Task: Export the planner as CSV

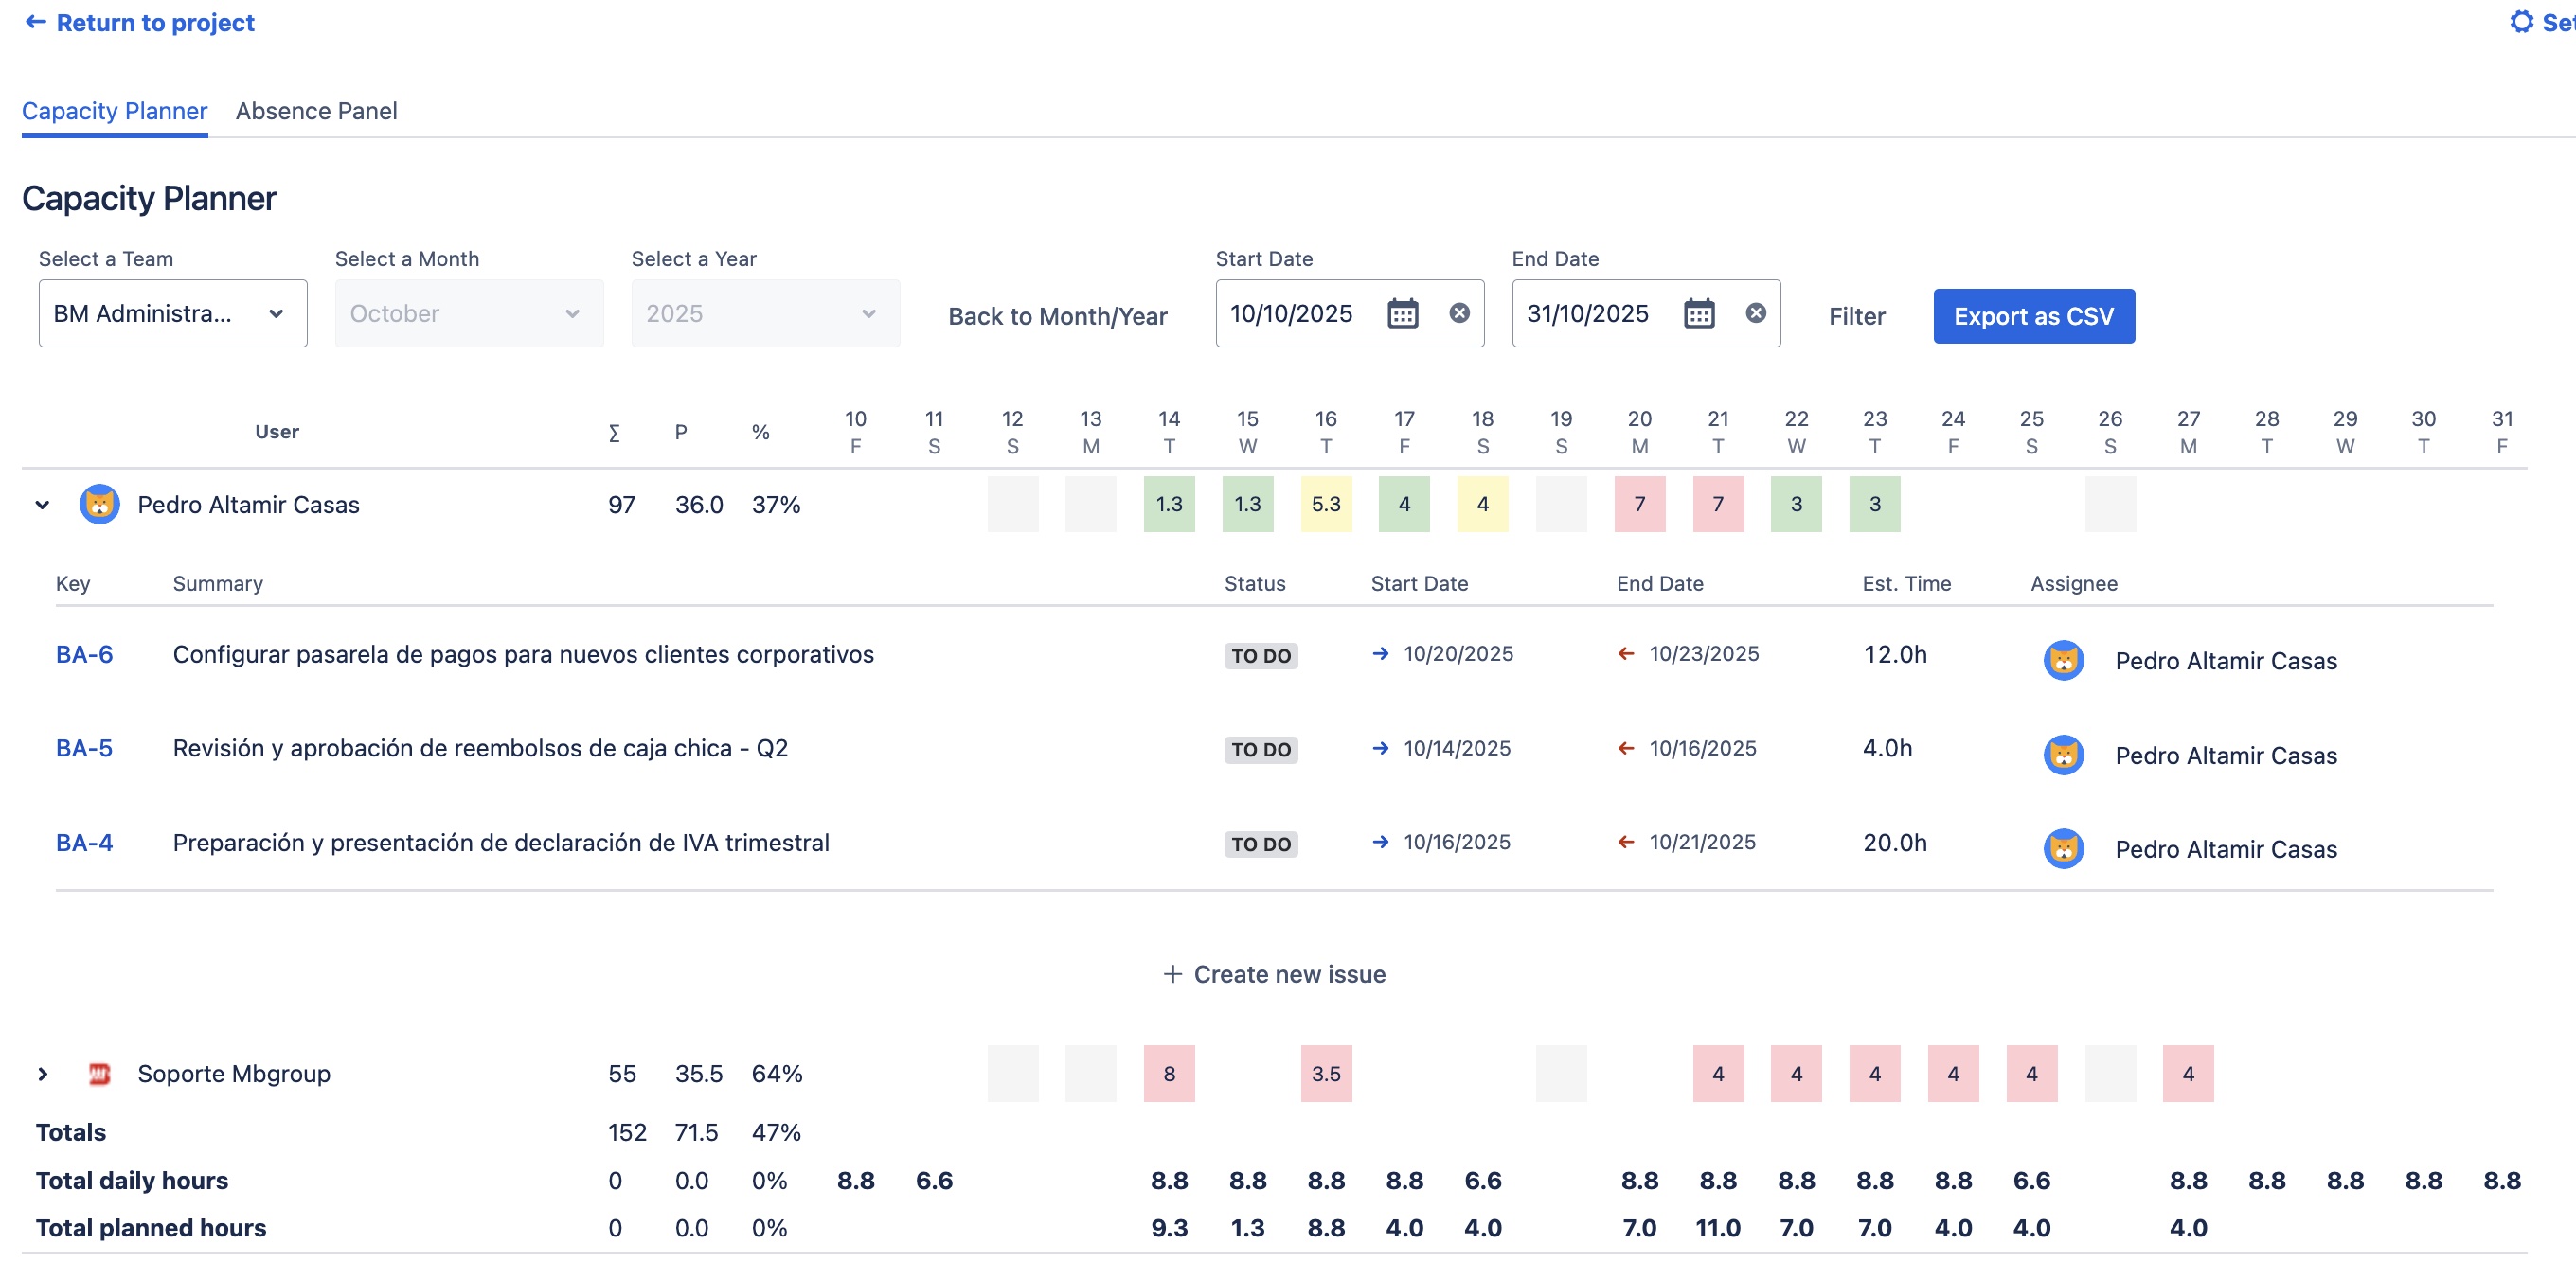Action: point(2034,316)
